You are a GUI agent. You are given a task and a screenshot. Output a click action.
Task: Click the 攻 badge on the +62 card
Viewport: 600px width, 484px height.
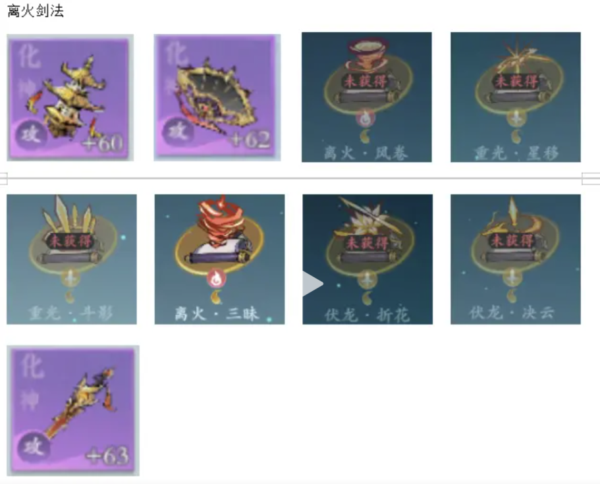pyautogui.click(x=178, y=132)
